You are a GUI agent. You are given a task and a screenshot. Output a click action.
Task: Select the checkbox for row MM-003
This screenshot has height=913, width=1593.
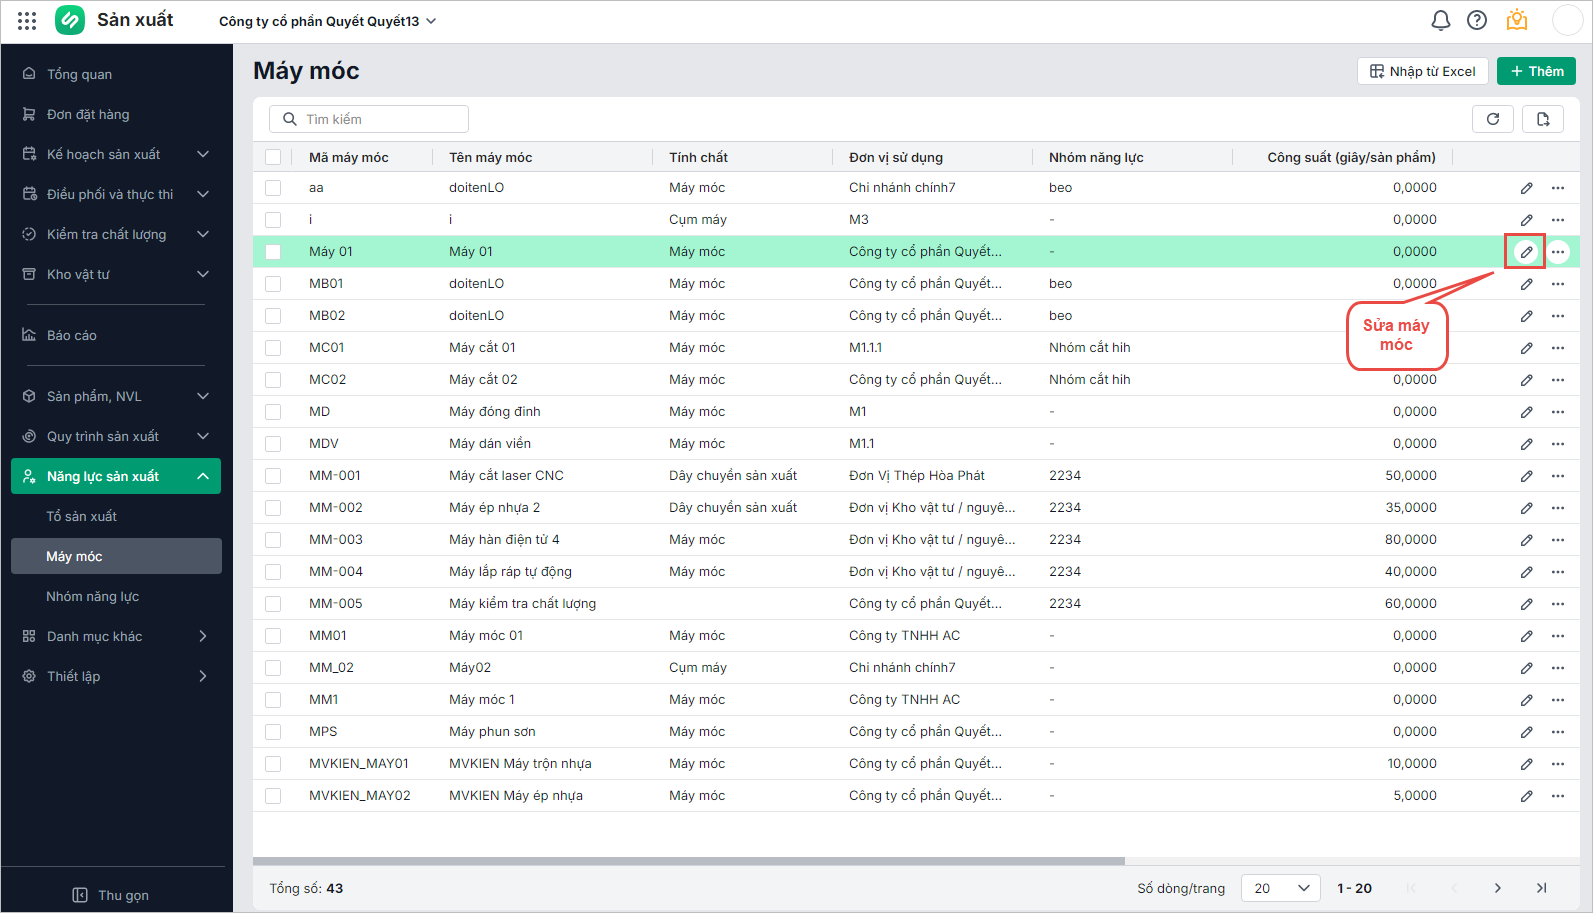(273, 540)
